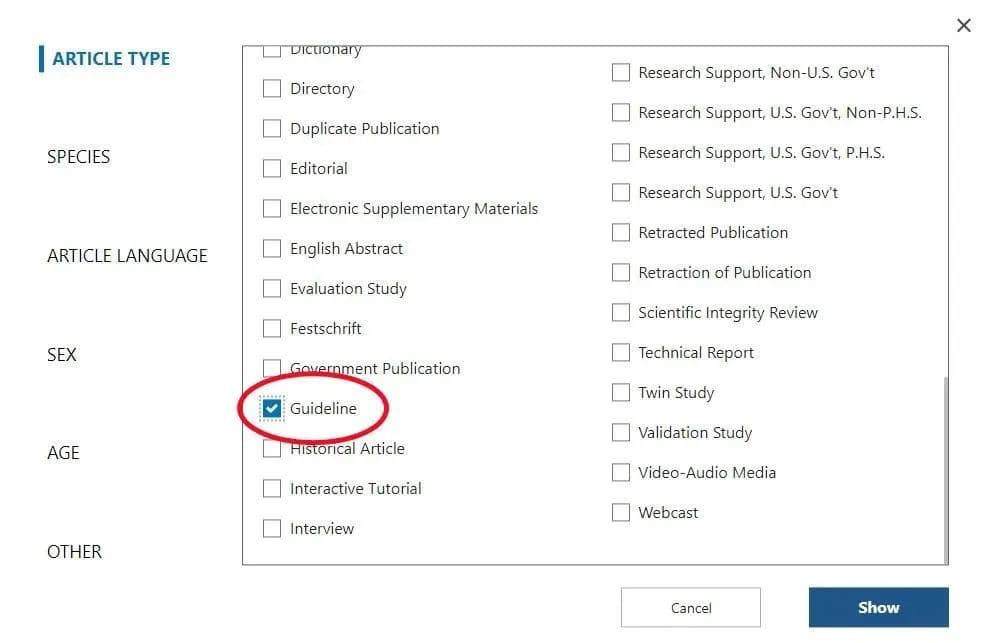Check the Interview checkbox
The image size is (984, 643).
(x=272, y=528)
